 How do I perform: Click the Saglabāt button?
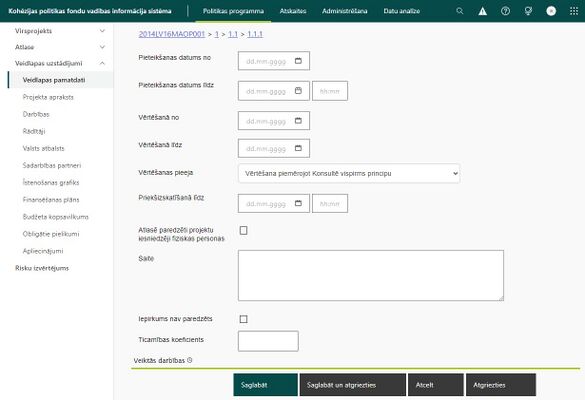pos(265,385)
